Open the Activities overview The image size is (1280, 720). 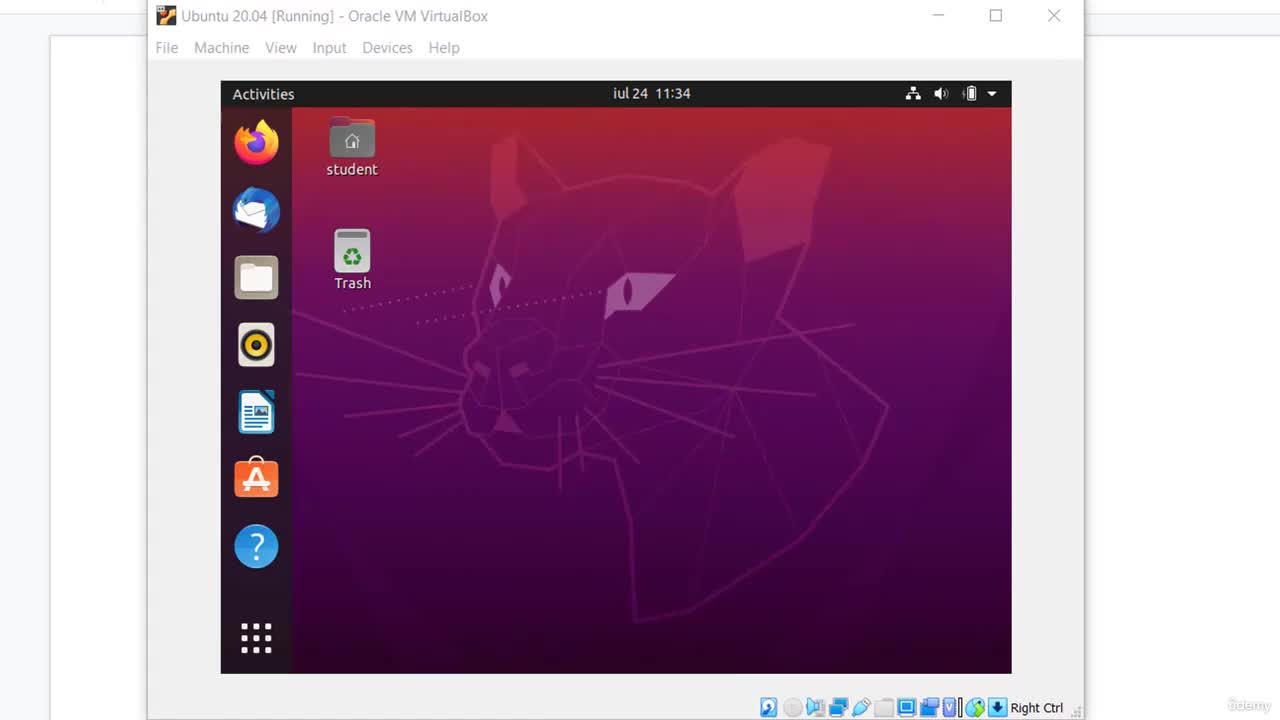(263, 94)
